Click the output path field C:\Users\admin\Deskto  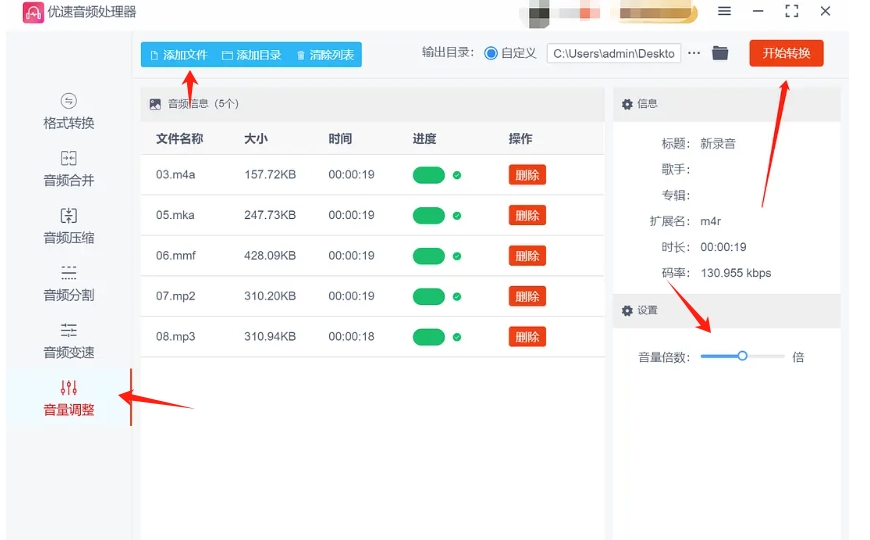(x=614, y=53)
